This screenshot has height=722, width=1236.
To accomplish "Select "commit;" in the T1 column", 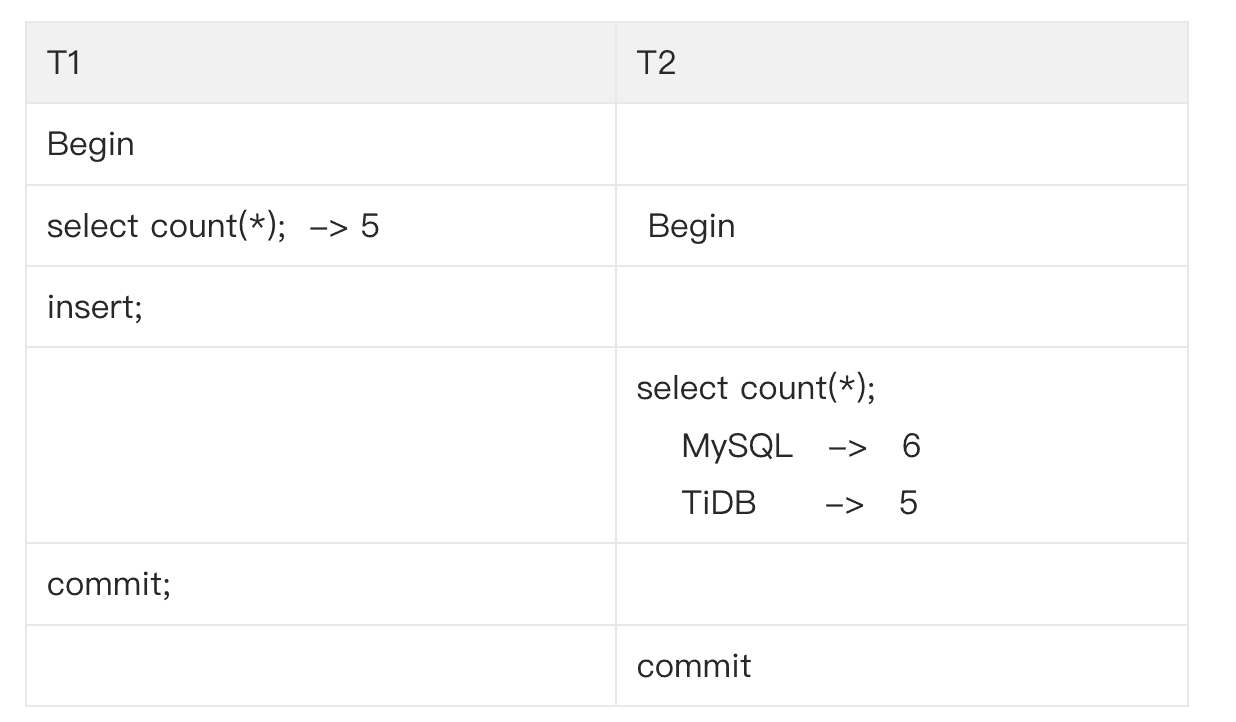I will click(x=109, y=584).
